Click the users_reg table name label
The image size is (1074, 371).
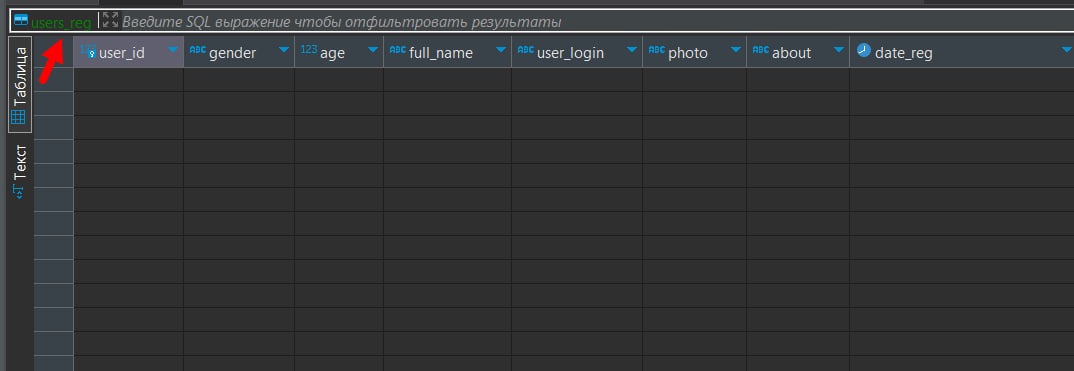pos(61,22)
